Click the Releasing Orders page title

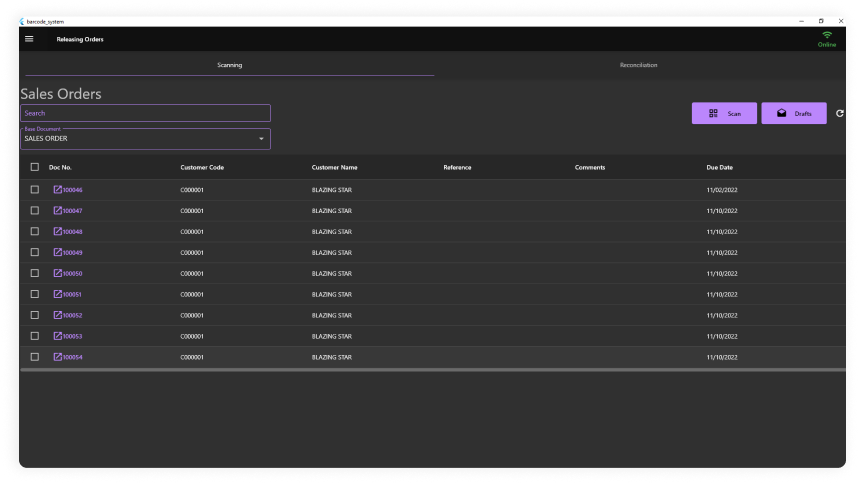tap(80, 39)
